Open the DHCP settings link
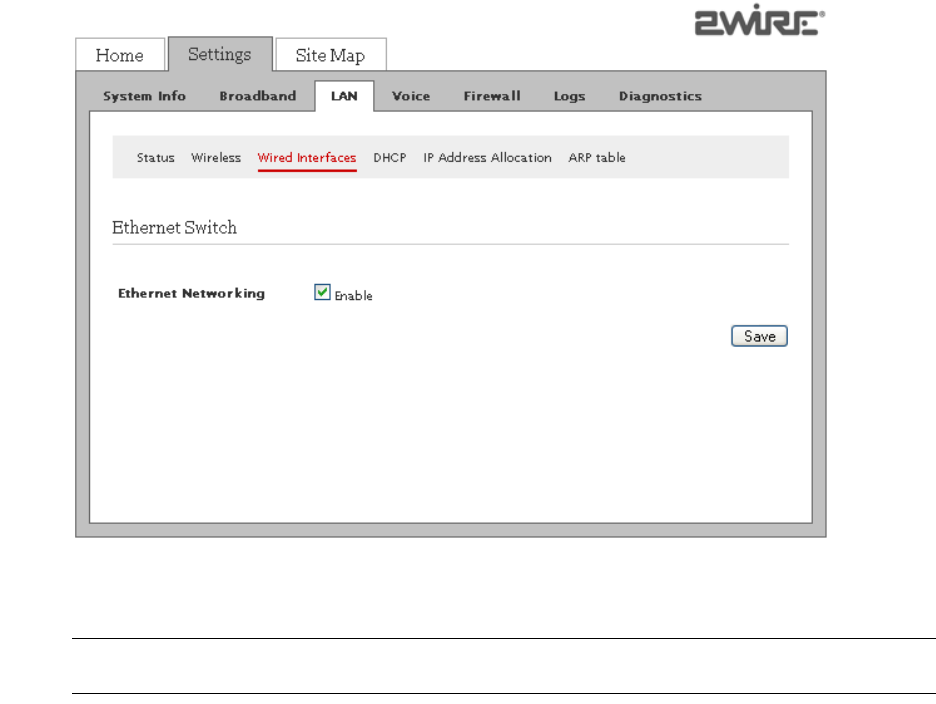Viewport: 936px width, 704px height. tap(390, 158)
